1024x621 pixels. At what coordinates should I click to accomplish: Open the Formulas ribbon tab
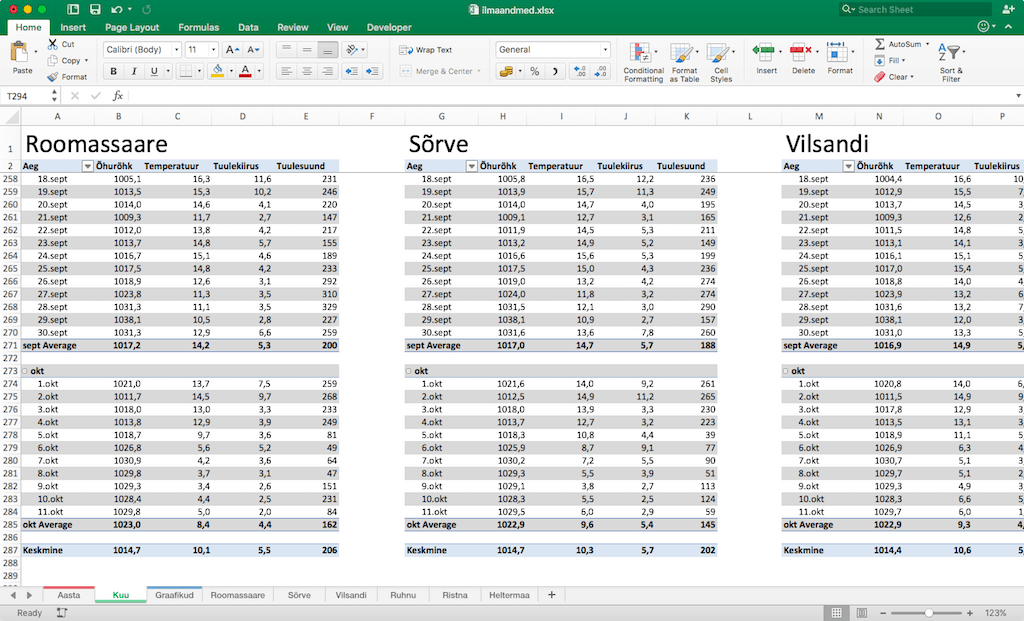(199, 27)
